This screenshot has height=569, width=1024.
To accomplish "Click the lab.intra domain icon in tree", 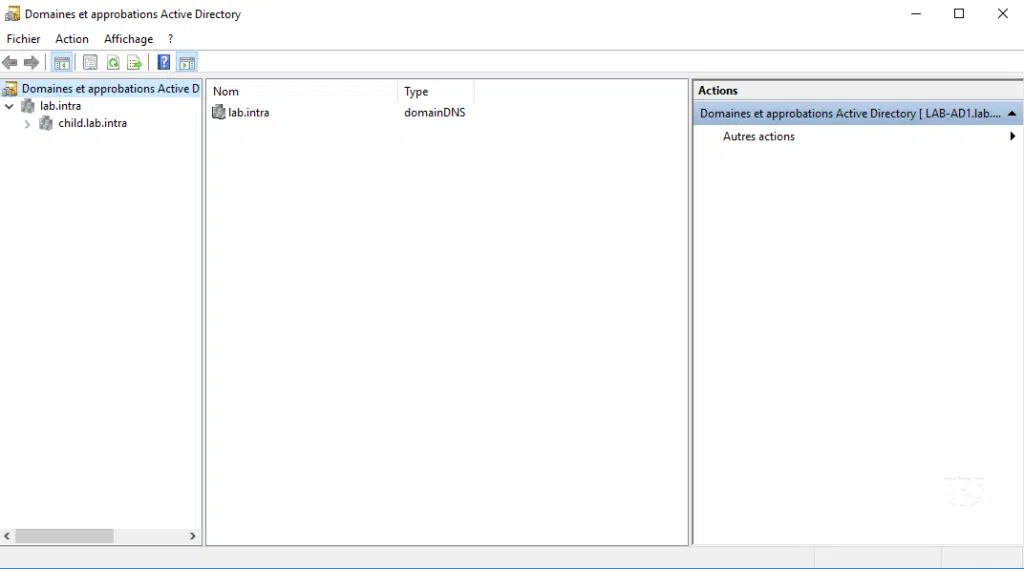I will click(x=28, y=106).
